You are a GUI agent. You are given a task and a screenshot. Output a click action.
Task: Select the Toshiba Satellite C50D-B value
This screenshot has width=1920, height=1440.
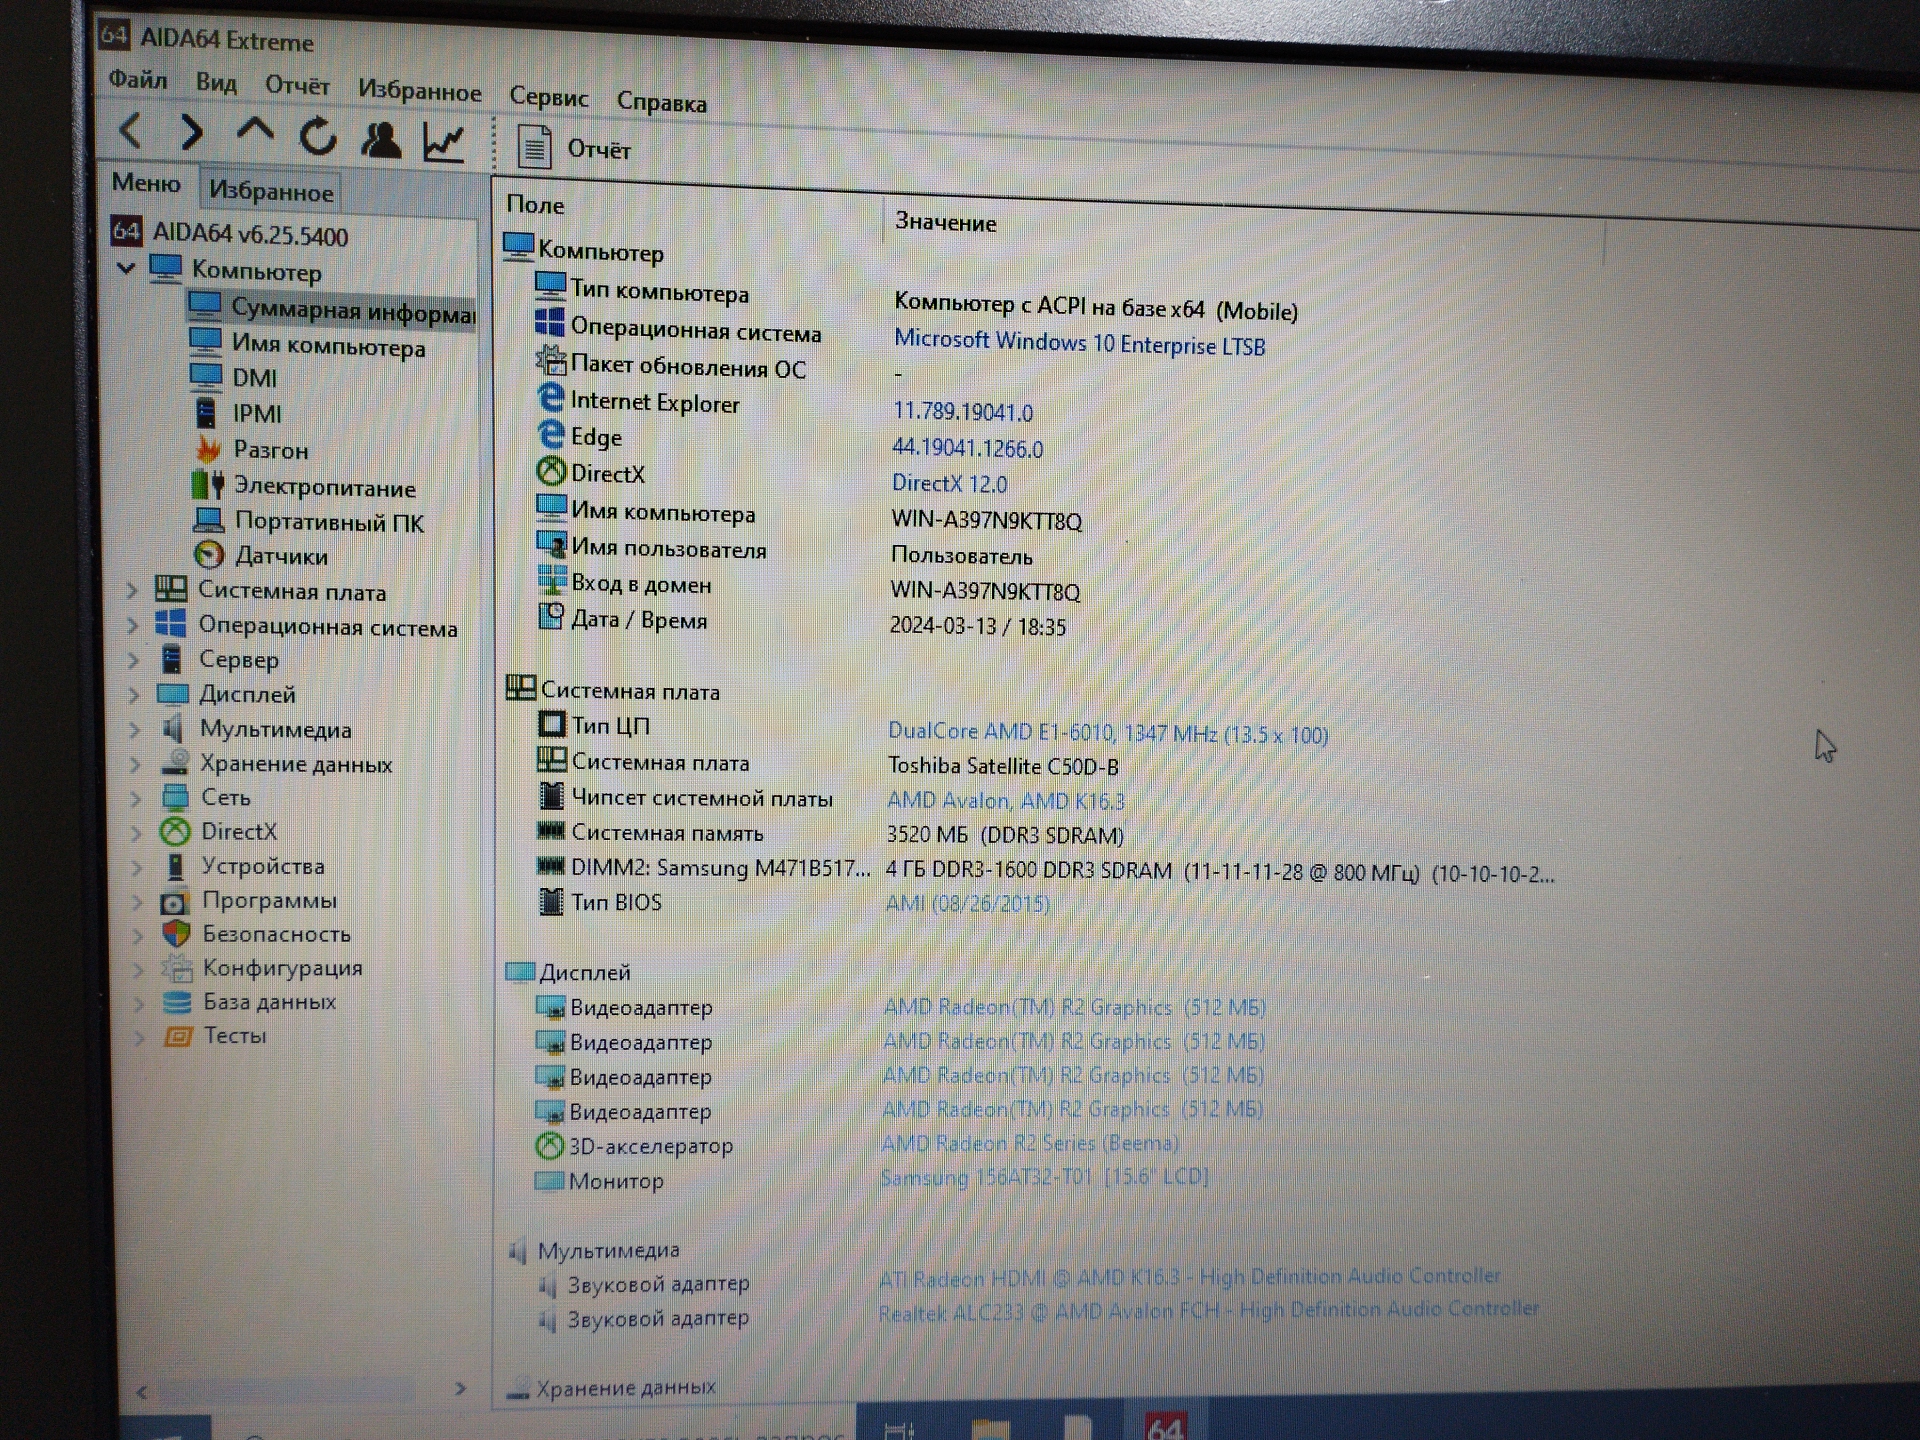(1003, 767)
